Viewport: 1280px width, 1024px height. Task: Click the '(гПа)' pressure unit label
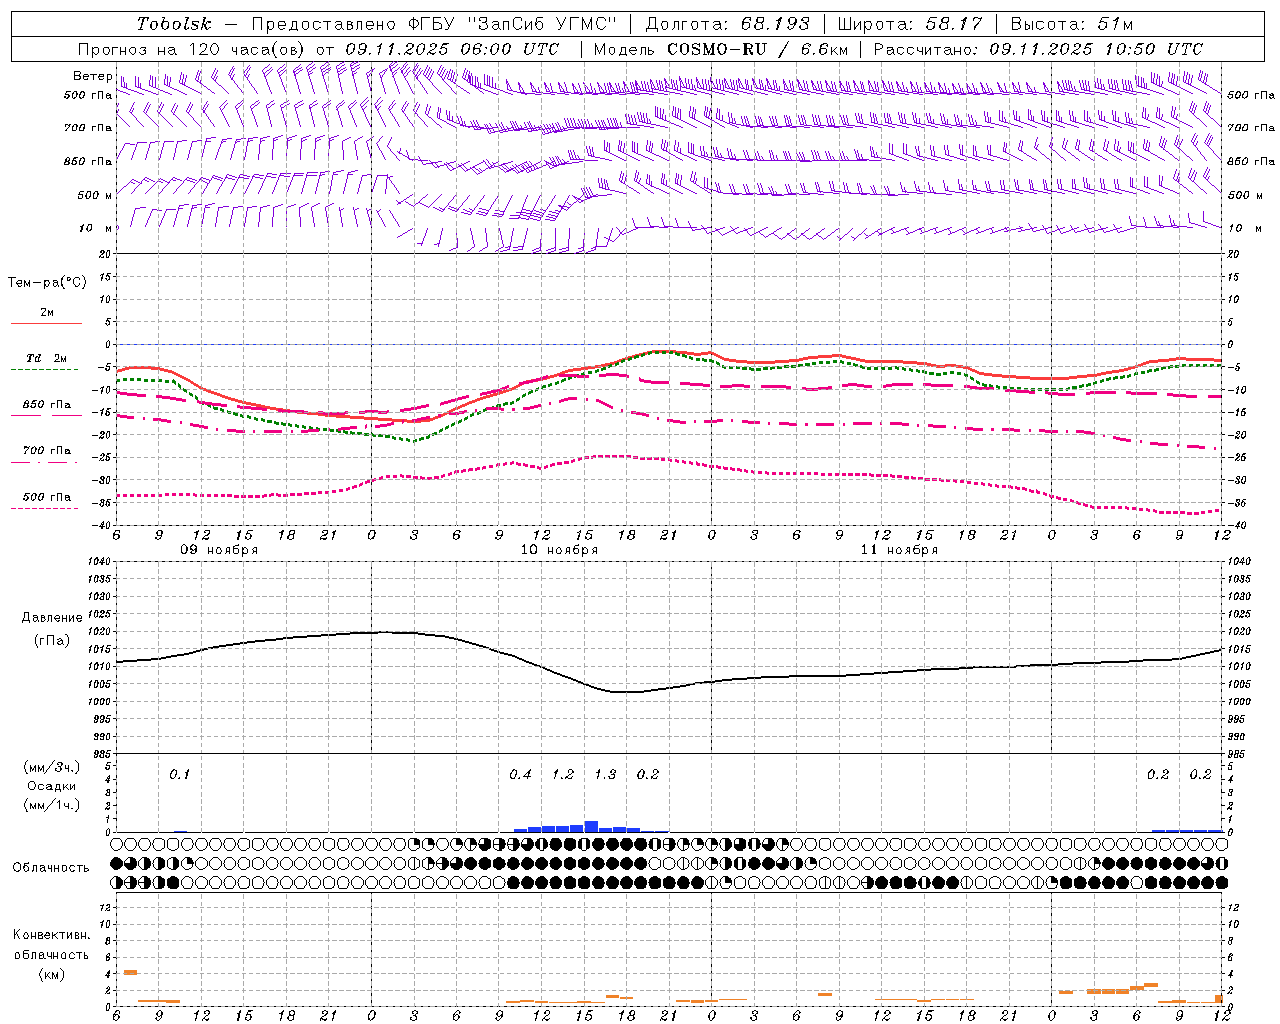52,641
